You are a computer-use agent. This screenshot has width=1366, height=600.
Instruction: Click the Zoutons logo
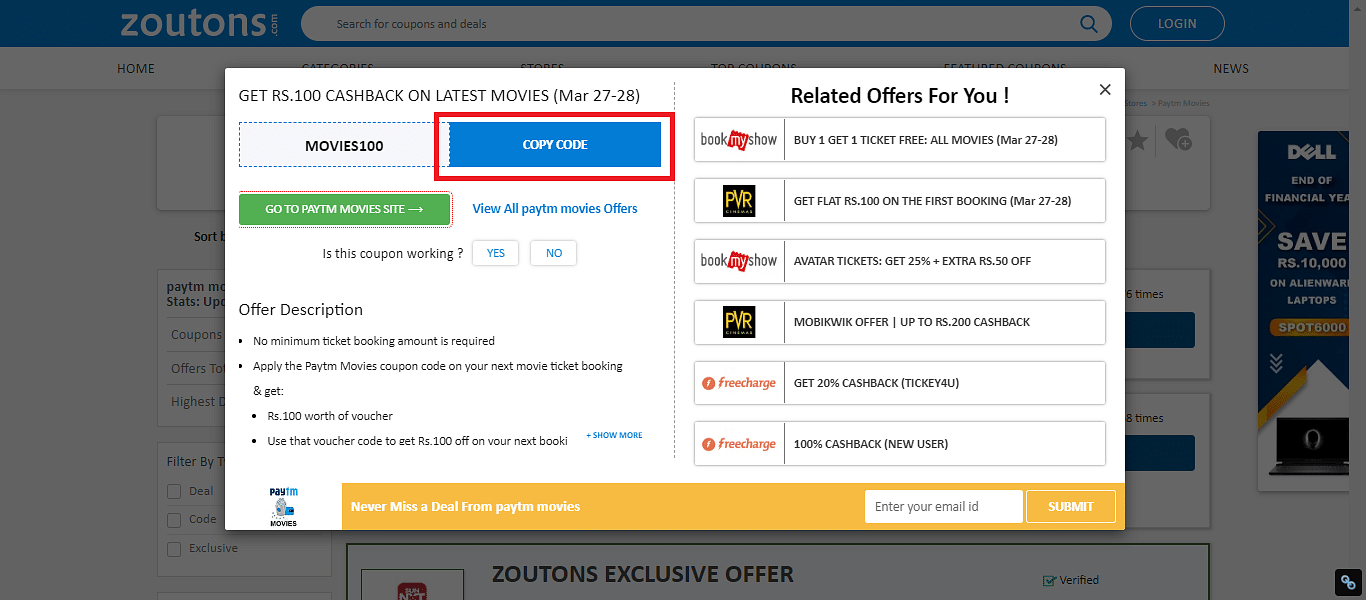tap(199, 23)
